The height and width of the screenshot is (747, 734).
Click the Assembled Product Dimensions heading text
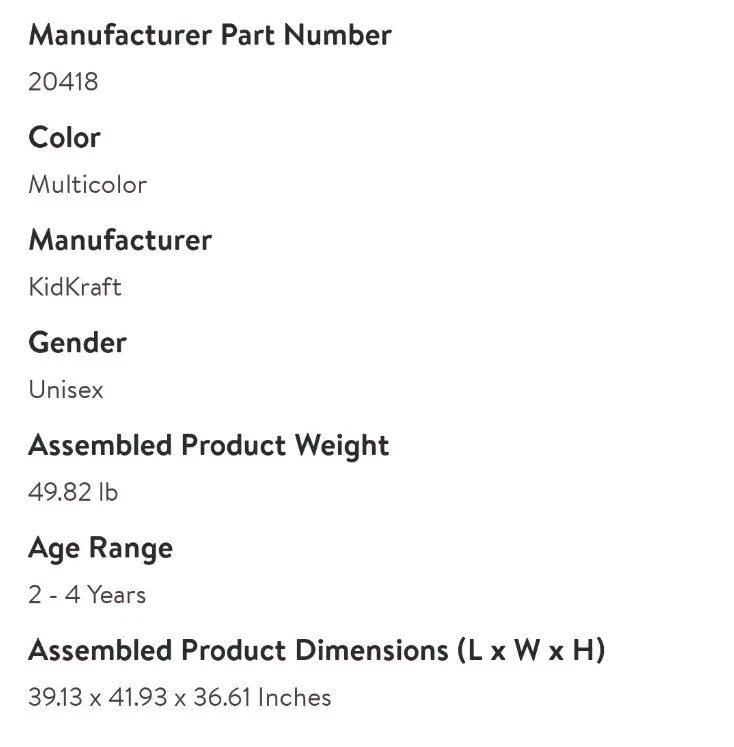coord(238,650)
